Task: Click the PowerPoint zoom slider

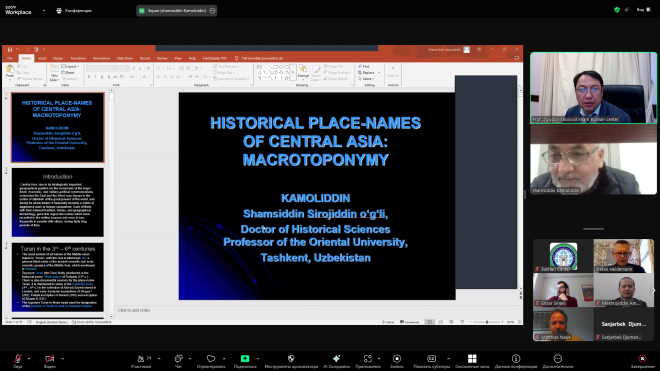Action: point(487,322)
